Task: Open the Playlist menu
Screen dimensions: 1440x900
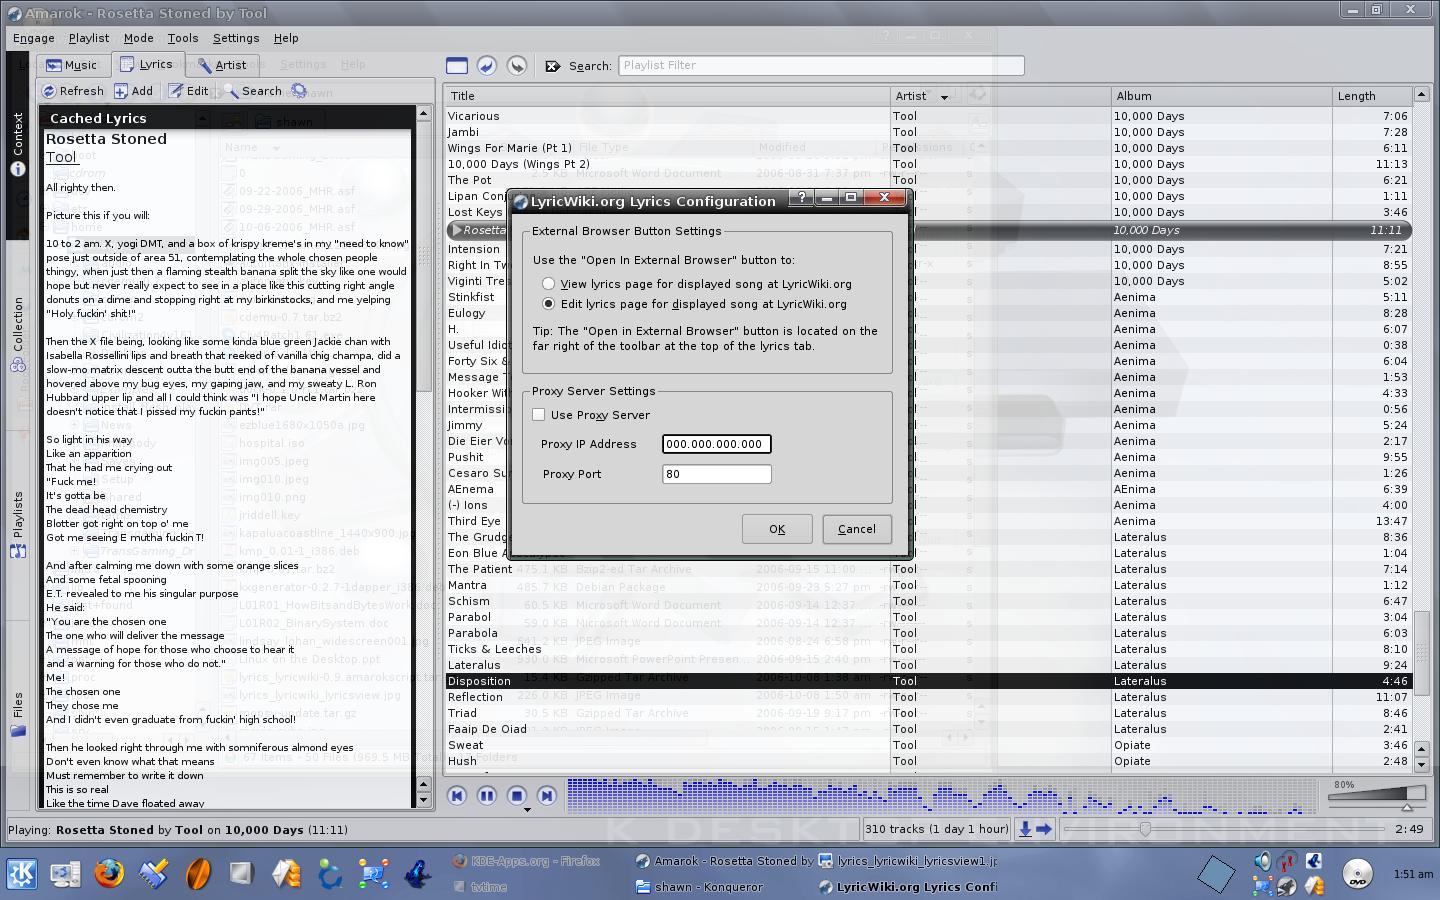Action: (x=89, y=38)
